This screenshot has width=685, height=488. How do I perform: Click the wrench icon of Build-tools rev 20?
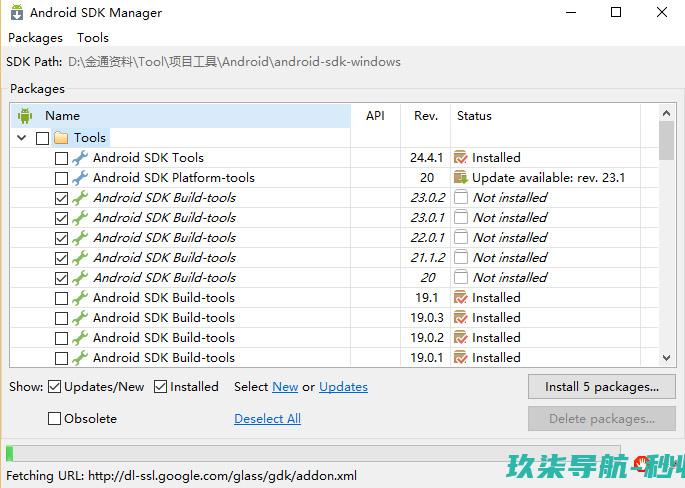tap(80, 278)
